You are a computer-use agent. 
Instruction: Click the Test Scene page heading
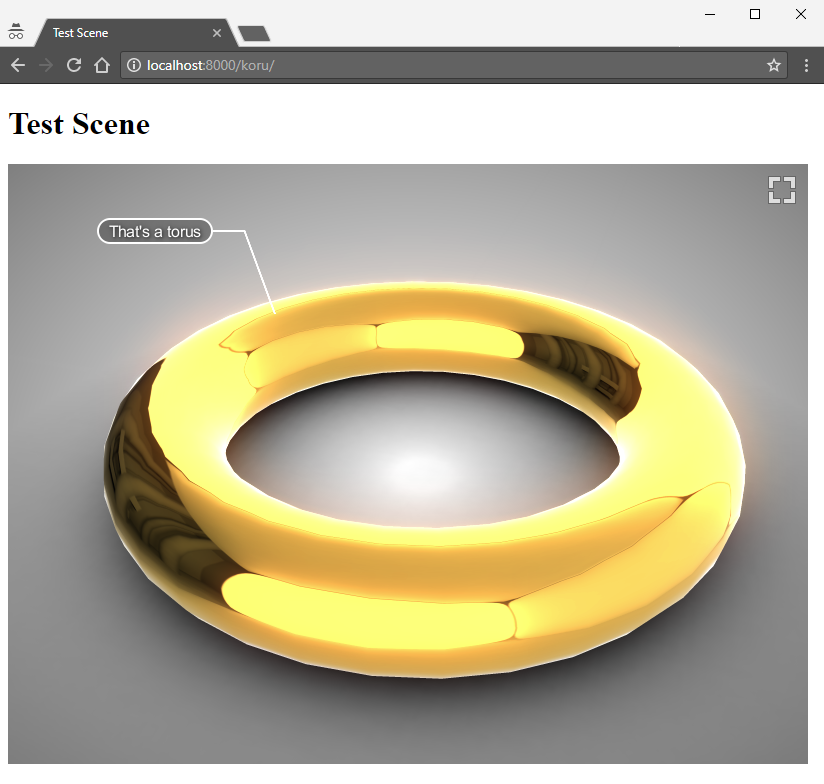pyautogui.click(x=79, y=125)
